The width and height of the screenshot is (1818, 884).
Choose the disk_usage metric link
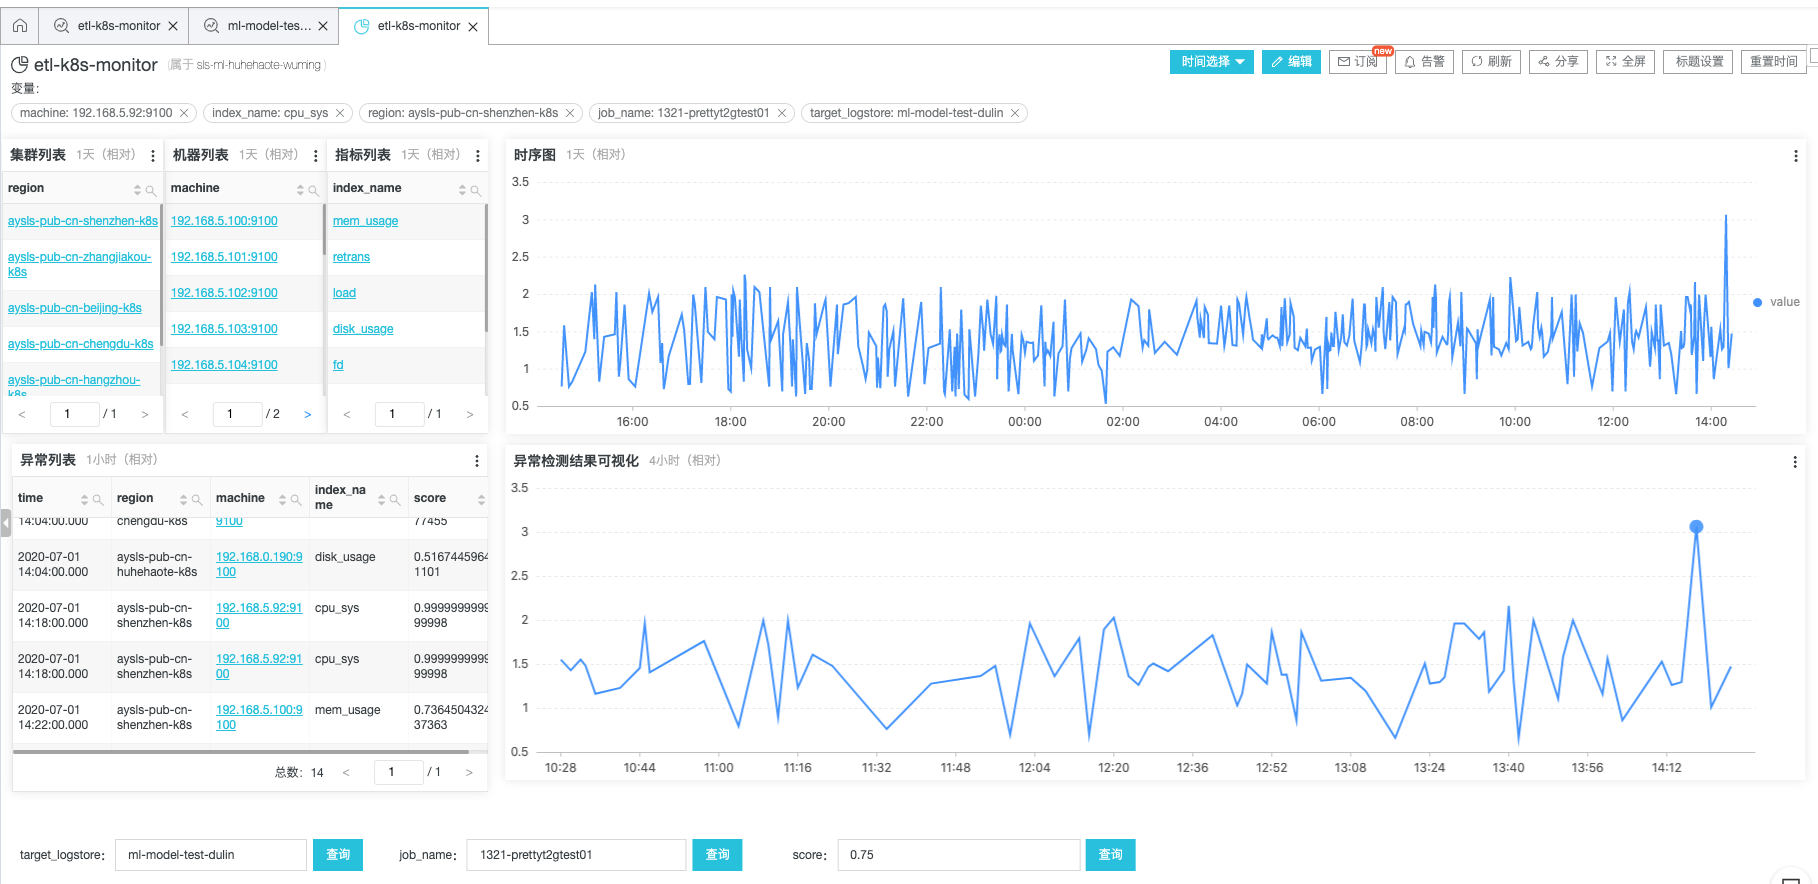(363, 329)
